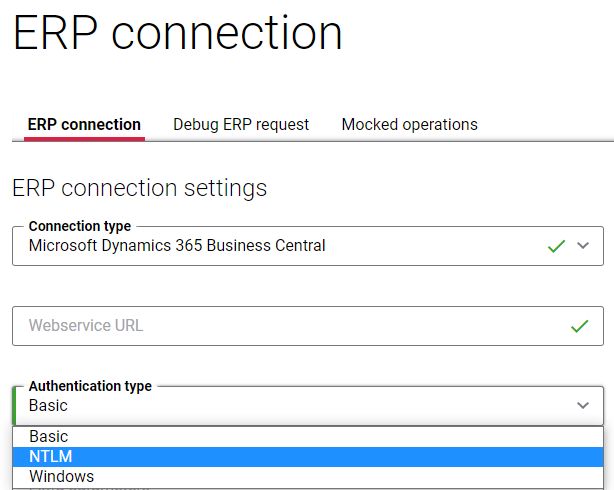
Task: Click the ERP connection settings heading
Action: [x=139, y=188]
